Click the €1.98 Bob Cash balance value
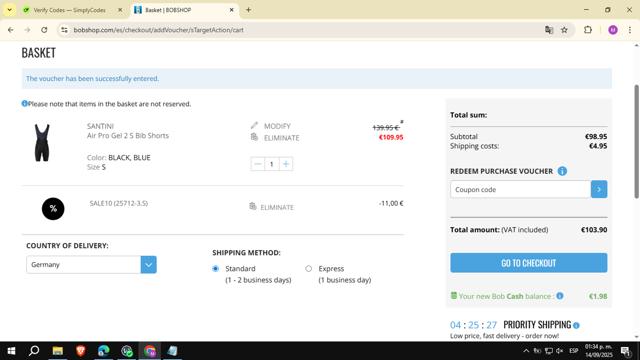The image size is (640, 360). point(598,296)
